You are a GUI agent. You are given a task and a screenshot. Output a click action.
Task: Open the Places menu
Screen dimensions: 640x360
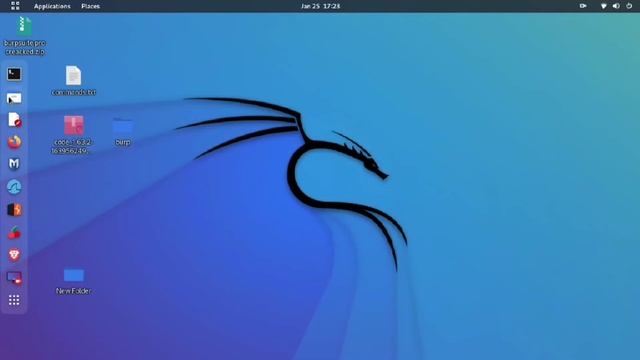click(91, 6)
